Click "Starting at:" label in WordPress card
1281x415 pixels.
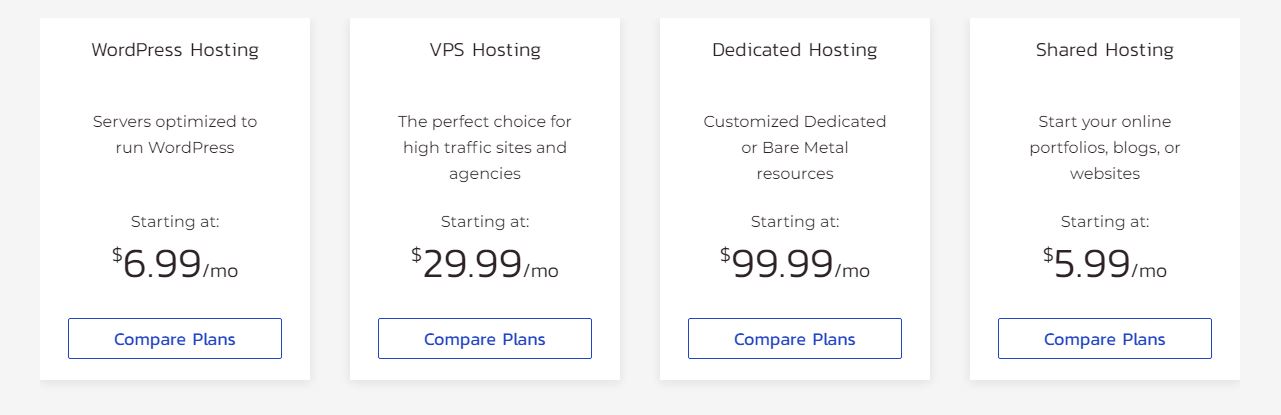tap(175, 222)
